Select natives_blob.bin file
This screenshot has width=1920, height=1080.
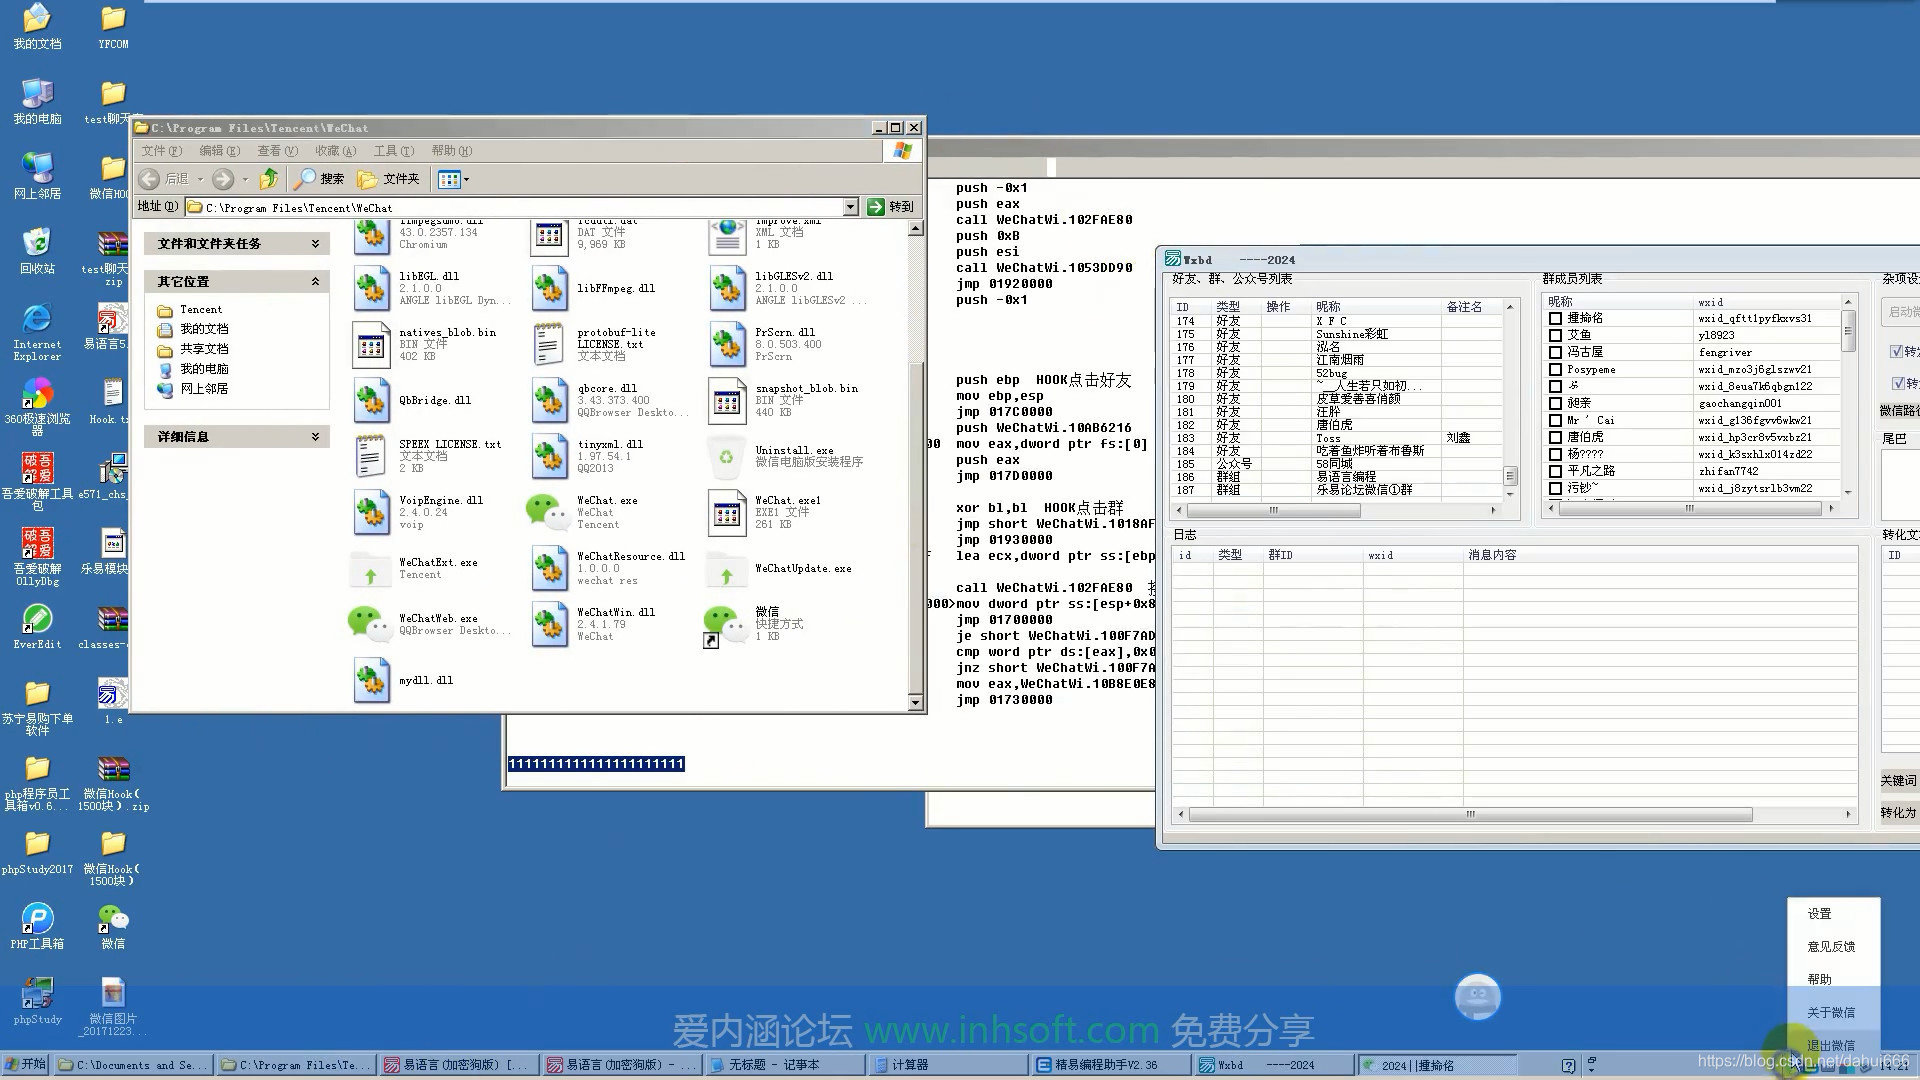click(371, 344)
